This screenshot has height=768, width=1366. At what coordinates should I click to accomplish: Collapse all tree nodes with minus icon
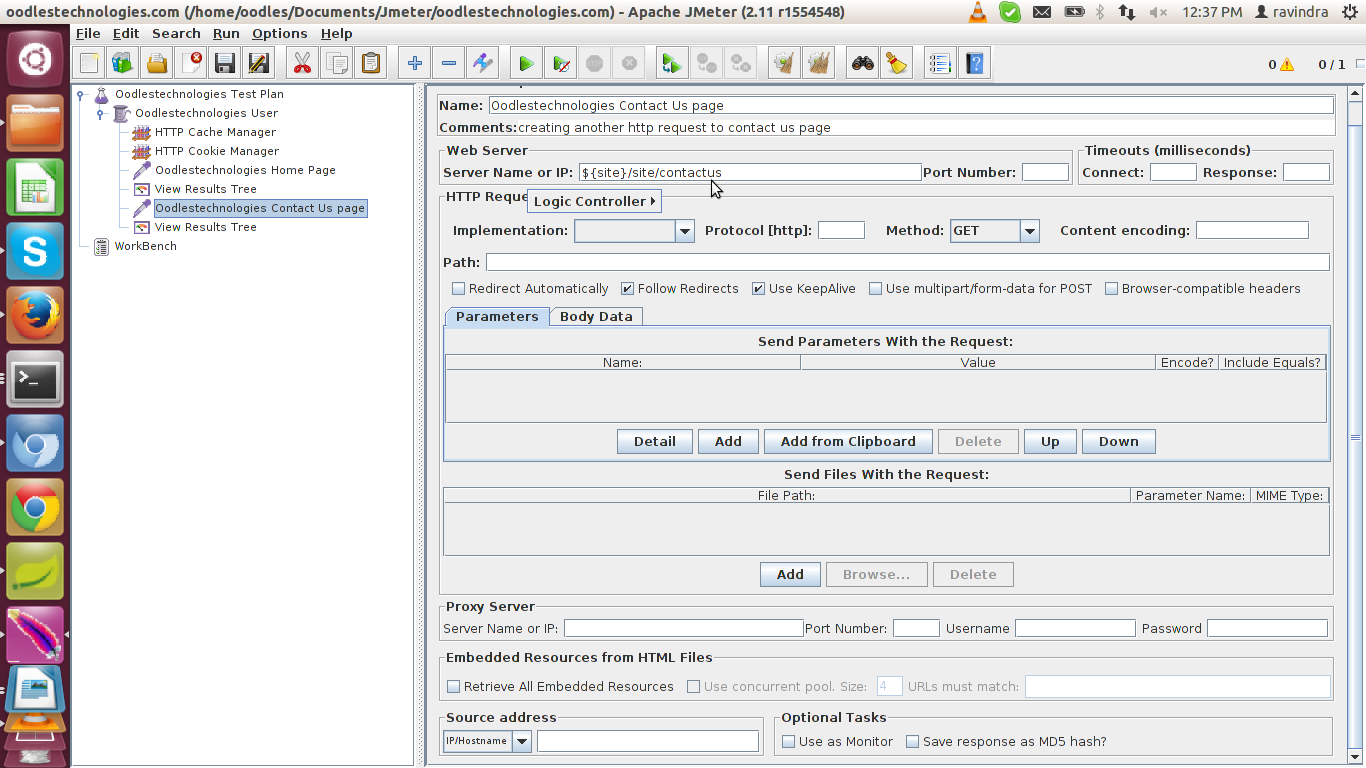coord(449,64)
